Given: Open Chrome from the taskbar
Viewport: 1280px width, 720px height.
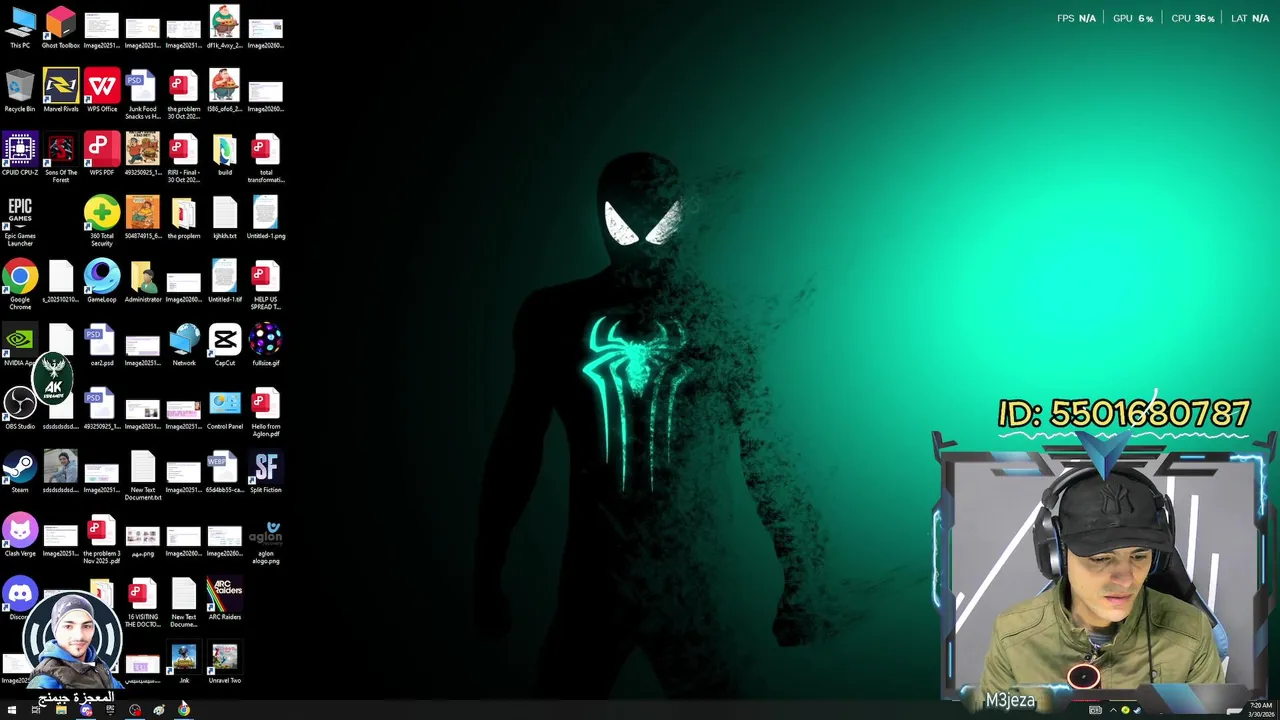Looking at the screenshot, I should tap(183, 710).
